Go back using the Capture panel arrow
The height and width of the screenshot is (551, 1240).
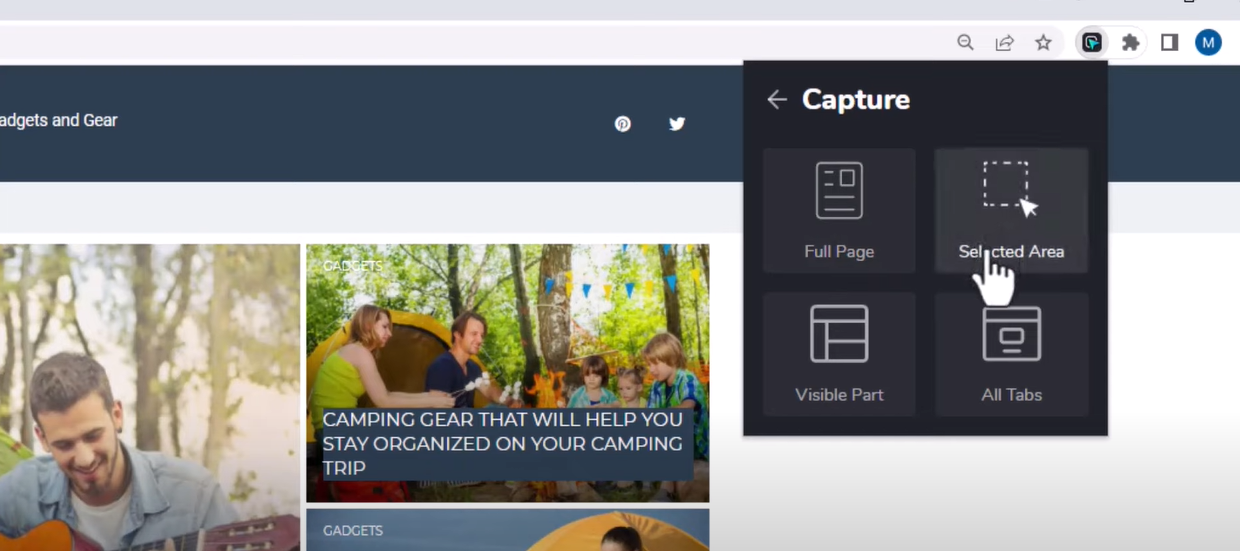(777, 99)
